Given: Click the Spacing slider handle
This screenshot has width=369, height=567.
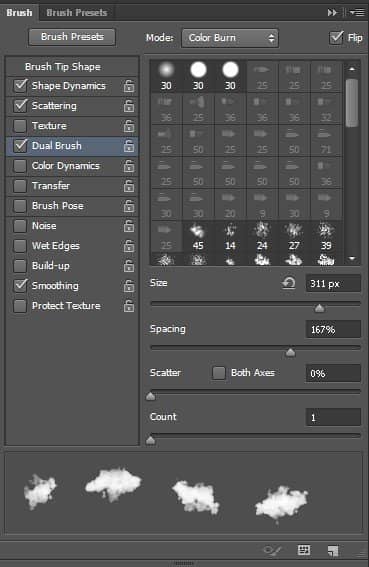Looking at the screenshot, I should coord(290,352).
